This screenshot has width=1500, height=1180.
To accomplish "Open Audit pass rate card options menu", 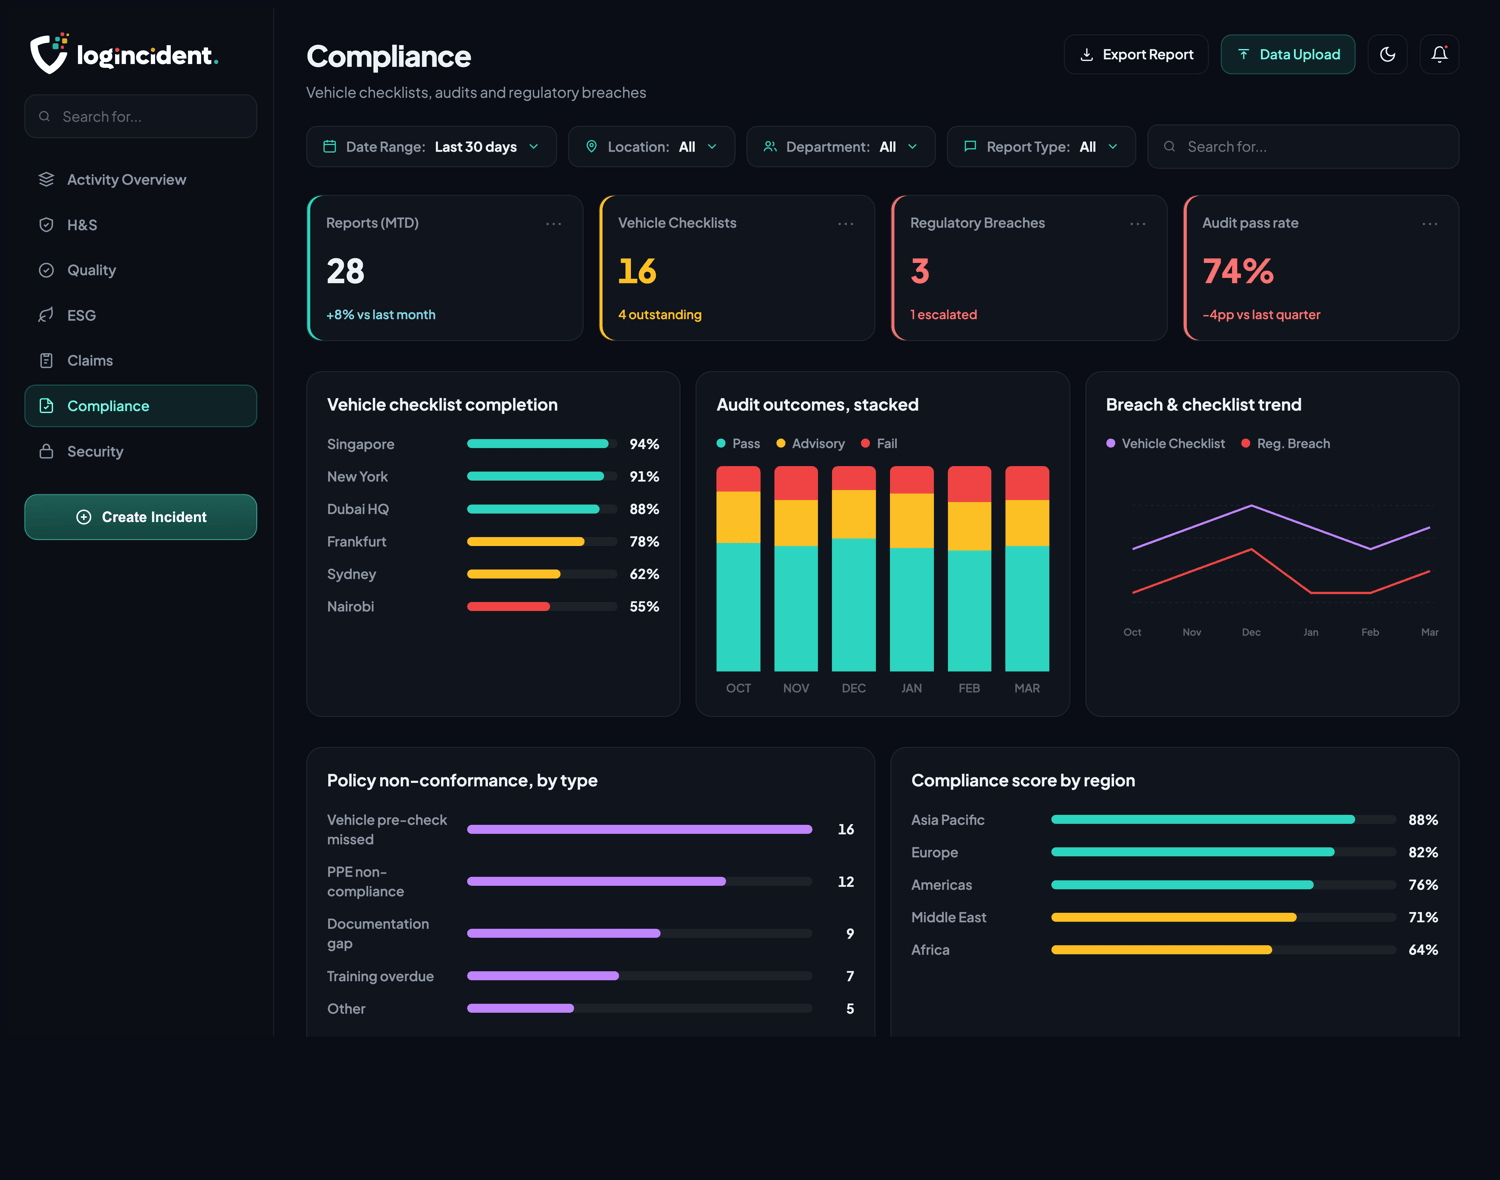I will [x=1430, y=224].
